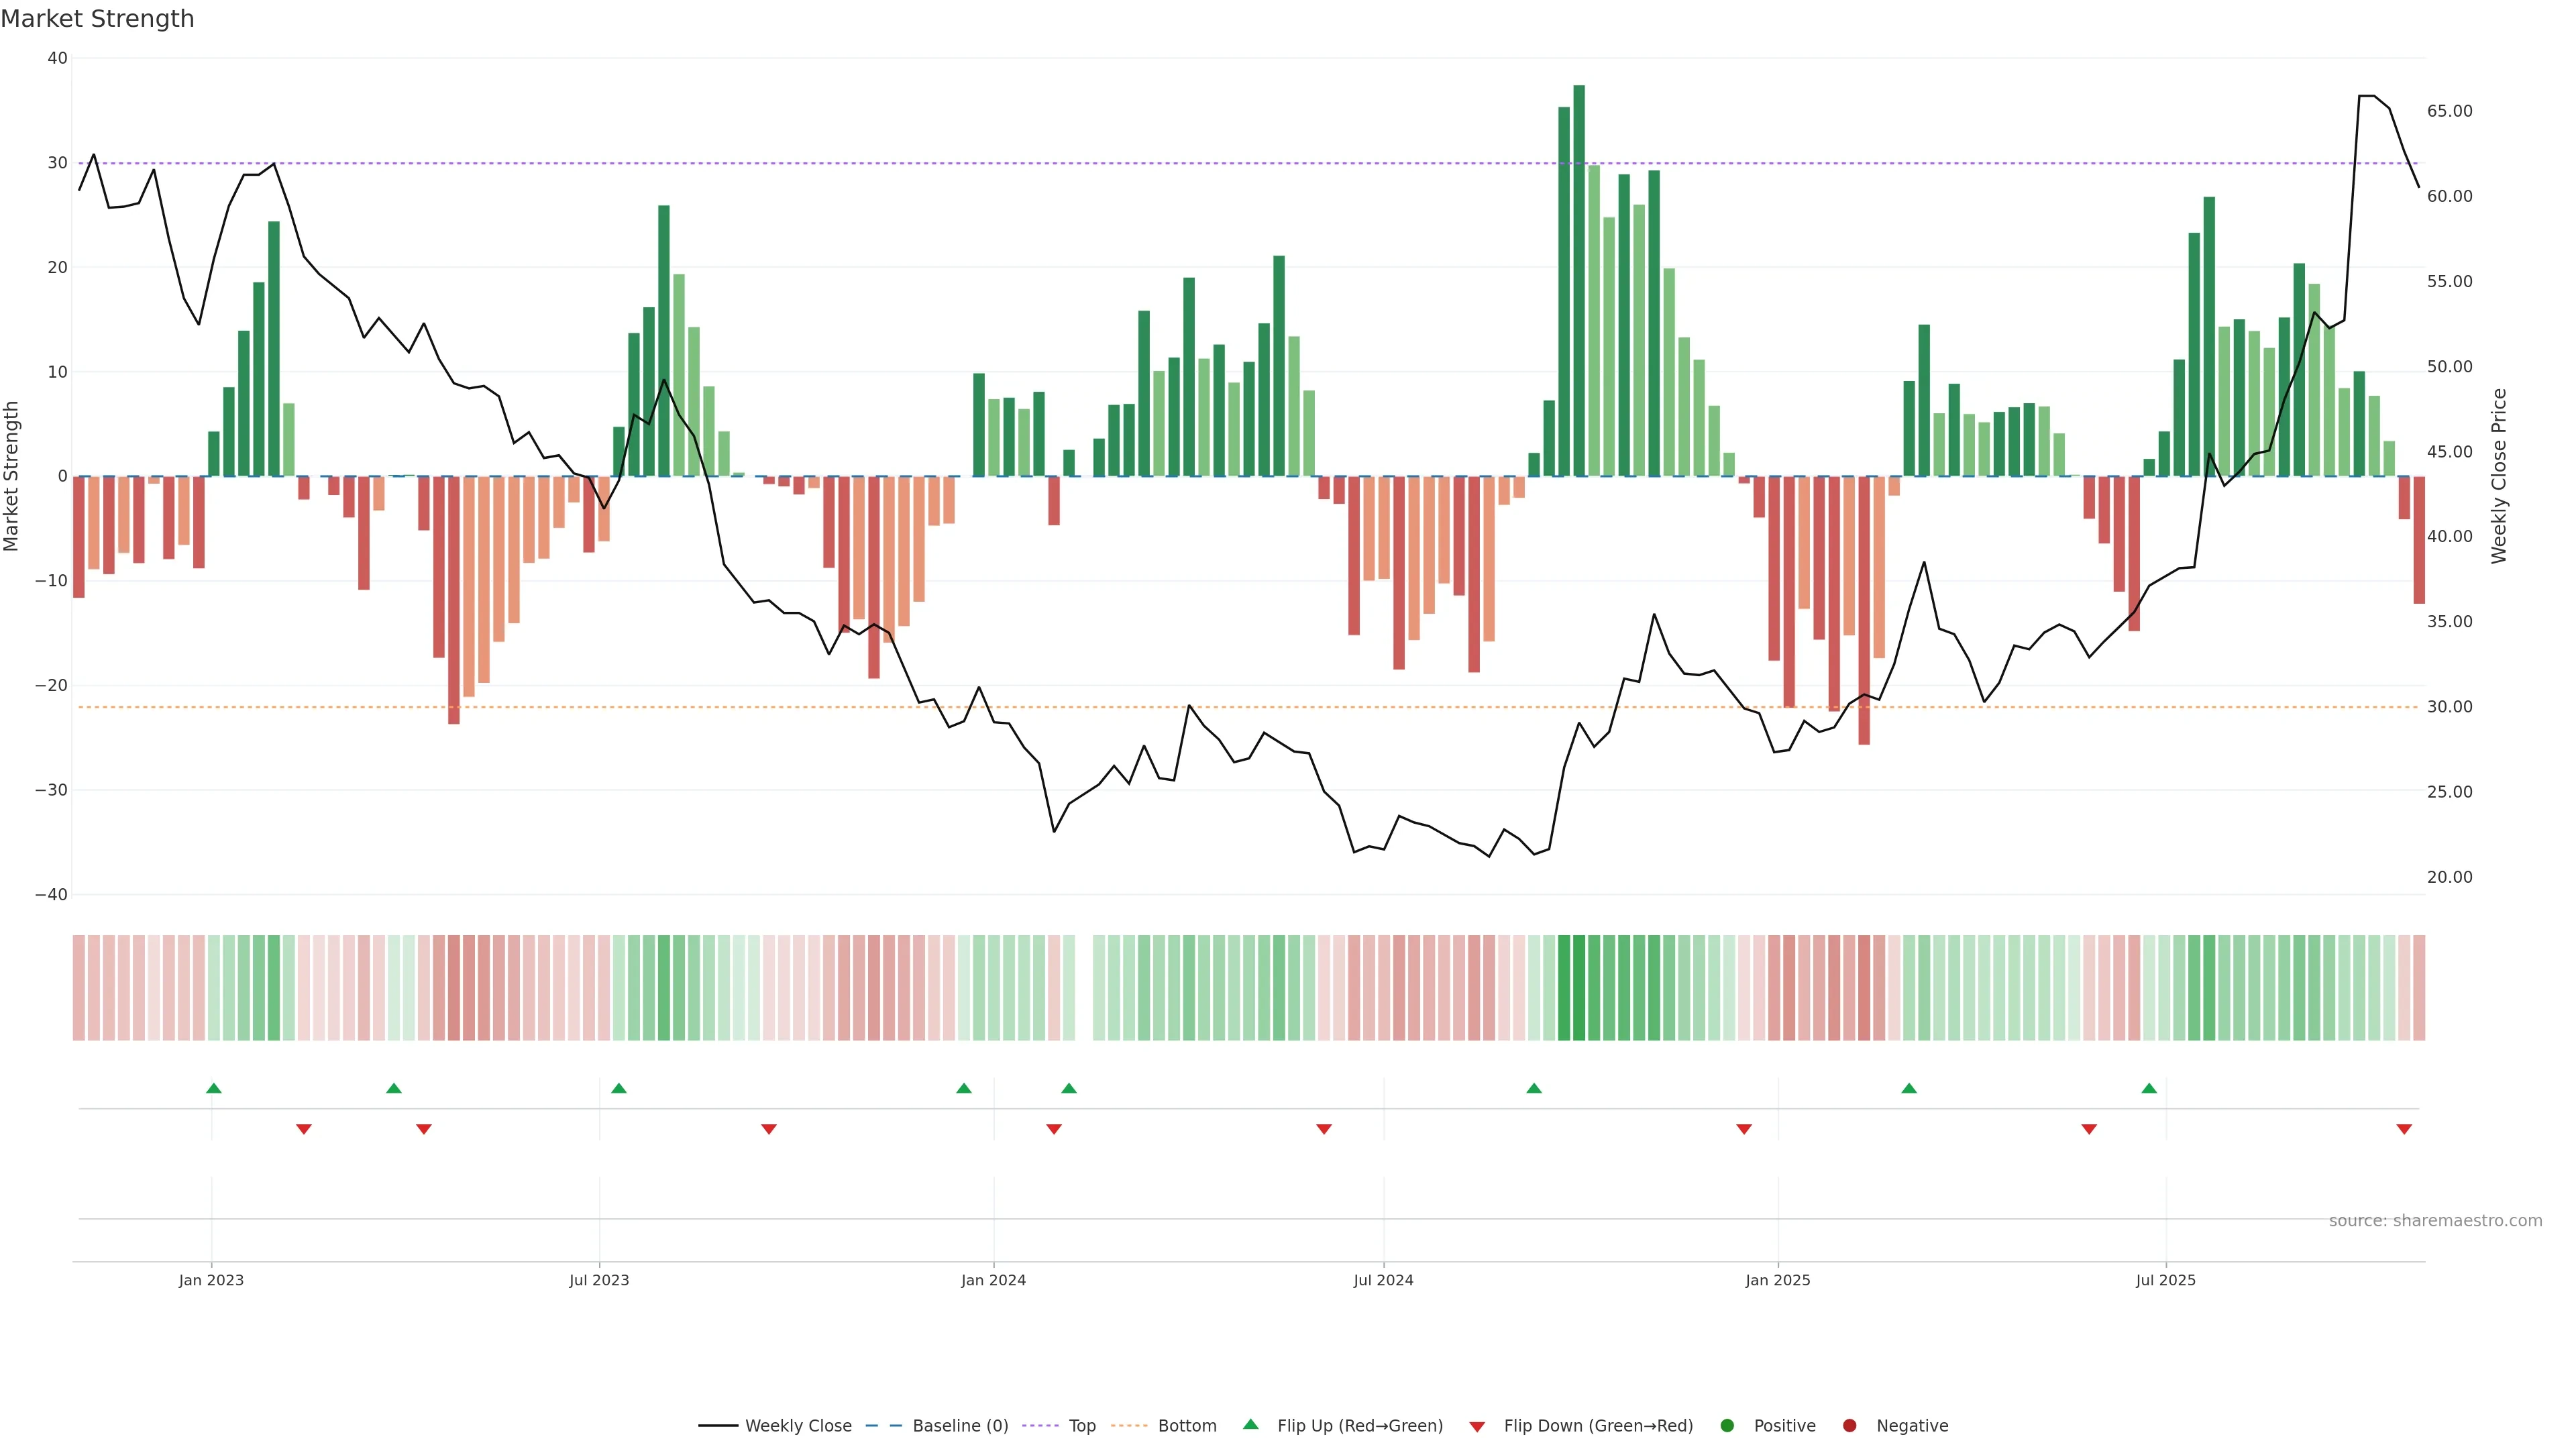Click the Flip Up green triangle legend icon
This screenshot has width=2576, height=1449.
(x=1250, y=1424)
